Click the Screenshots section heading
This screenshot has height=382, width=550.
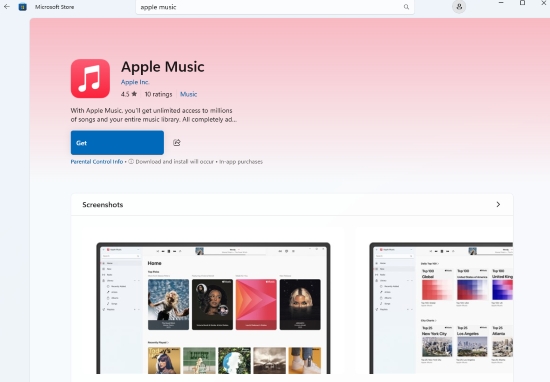point(103,205)
